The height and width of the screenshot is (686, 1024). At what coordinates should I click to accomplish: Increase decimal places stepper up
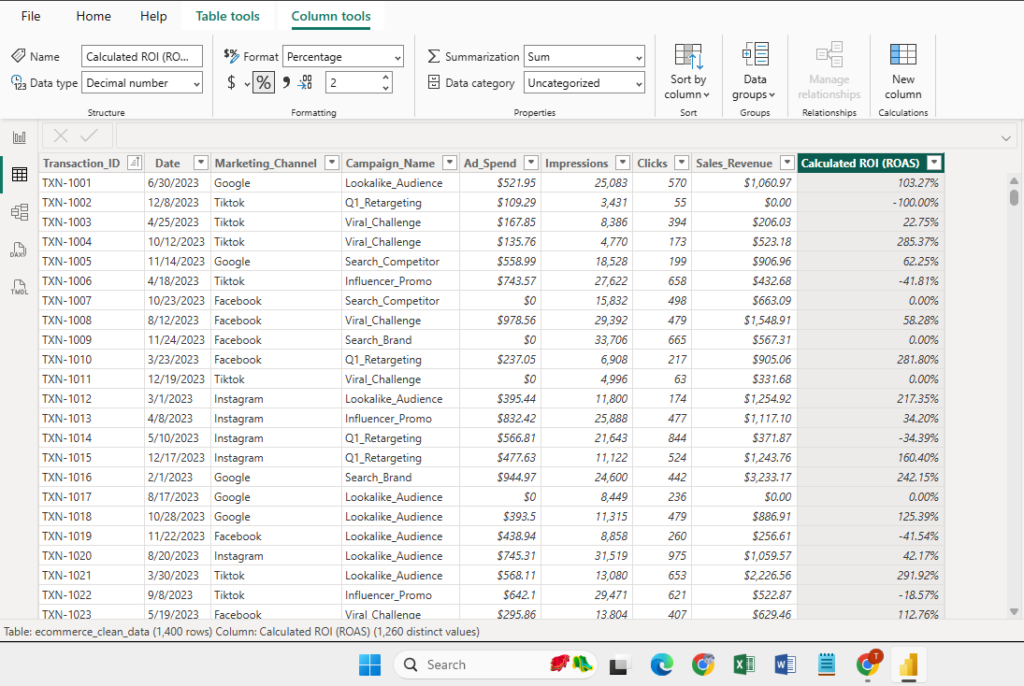coord(386,77)
